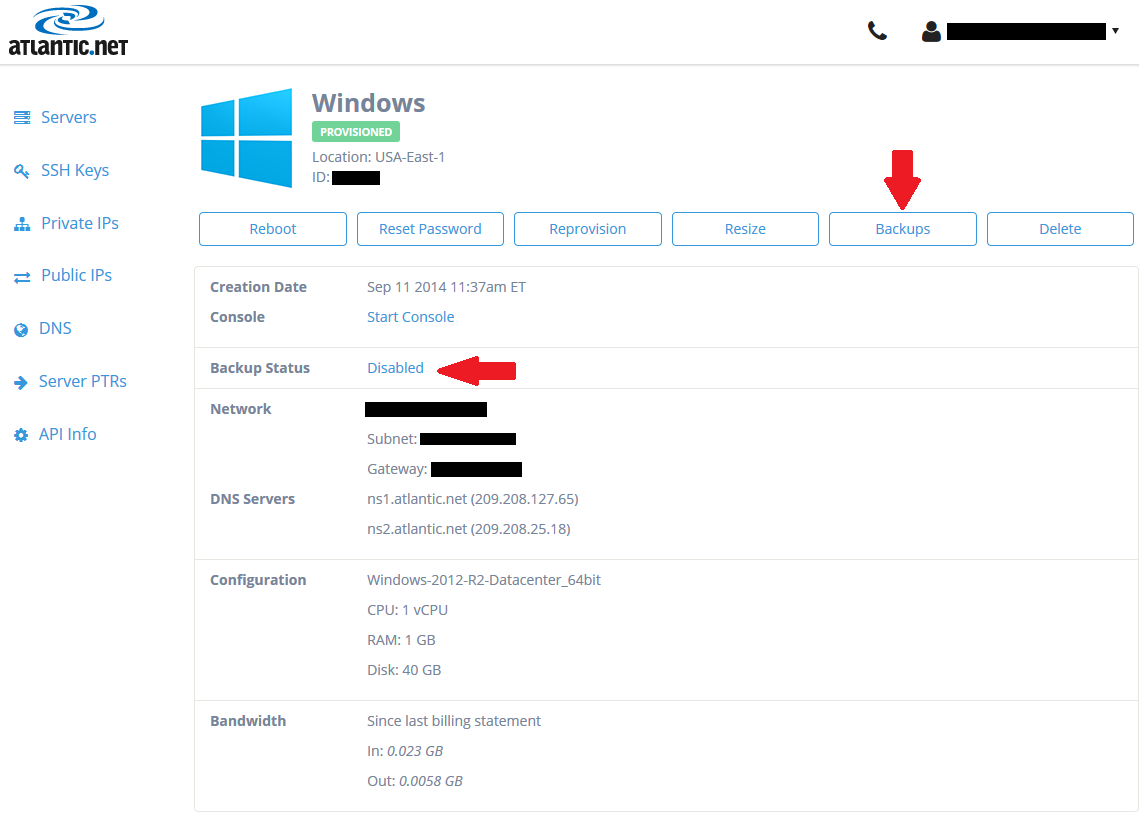
Task: Click Since last billing statement text
Action: point(454,721)
